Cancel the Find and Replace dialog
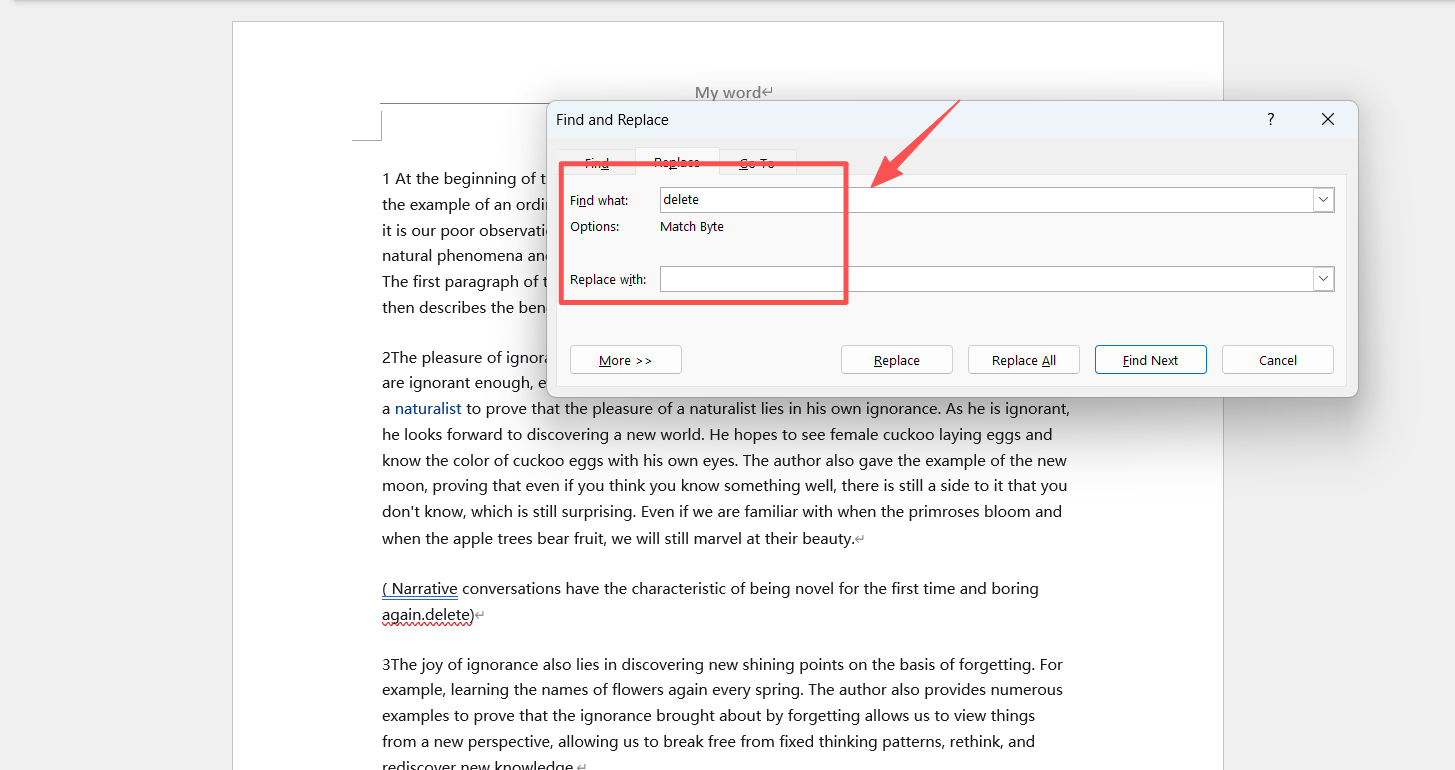 [x=1277, y=360]
